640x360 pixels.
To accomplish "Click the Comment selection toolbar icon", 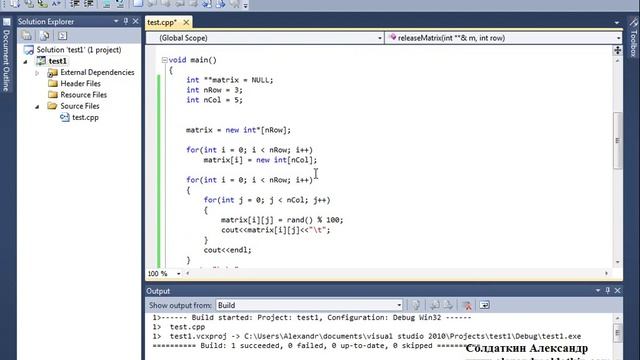I will coord(107,4).
